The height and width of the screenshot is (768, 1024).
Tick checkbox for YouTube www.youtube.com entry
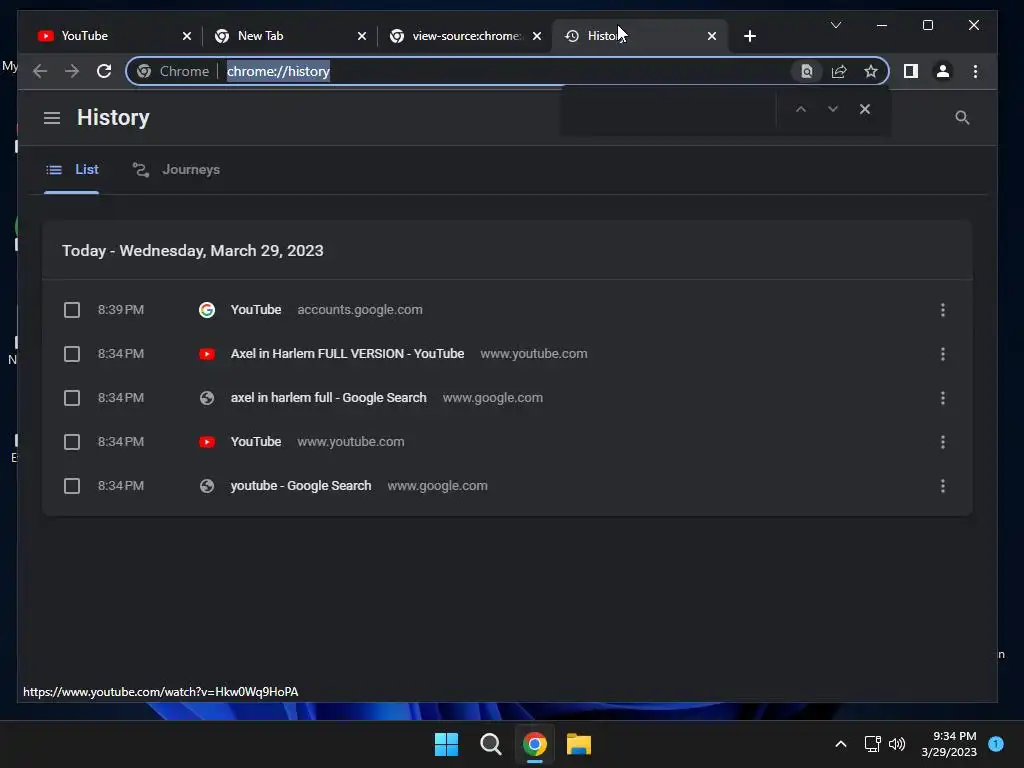(72, 442)
